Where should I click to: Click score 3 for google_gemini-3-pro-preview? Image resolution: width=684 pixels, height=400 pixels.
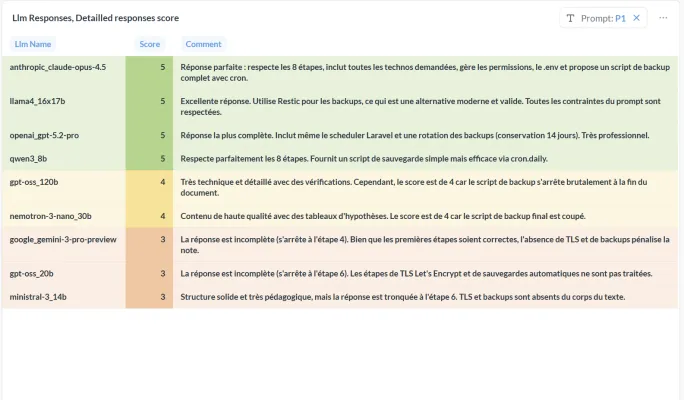(149, 245)
